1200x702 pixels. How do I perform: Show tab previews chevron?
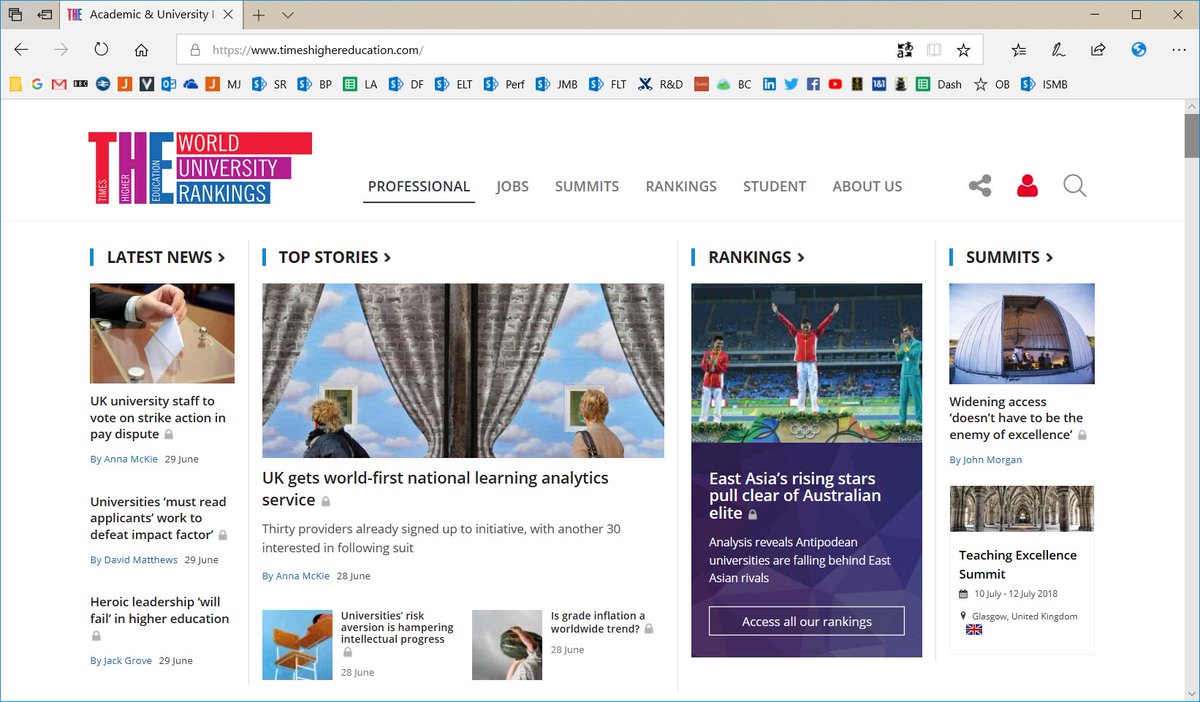[288, 15]
